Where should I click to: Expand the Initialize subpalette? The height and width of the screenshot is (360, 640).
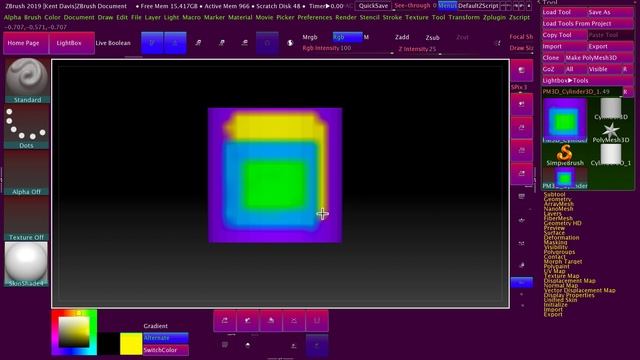click(556, 305)
